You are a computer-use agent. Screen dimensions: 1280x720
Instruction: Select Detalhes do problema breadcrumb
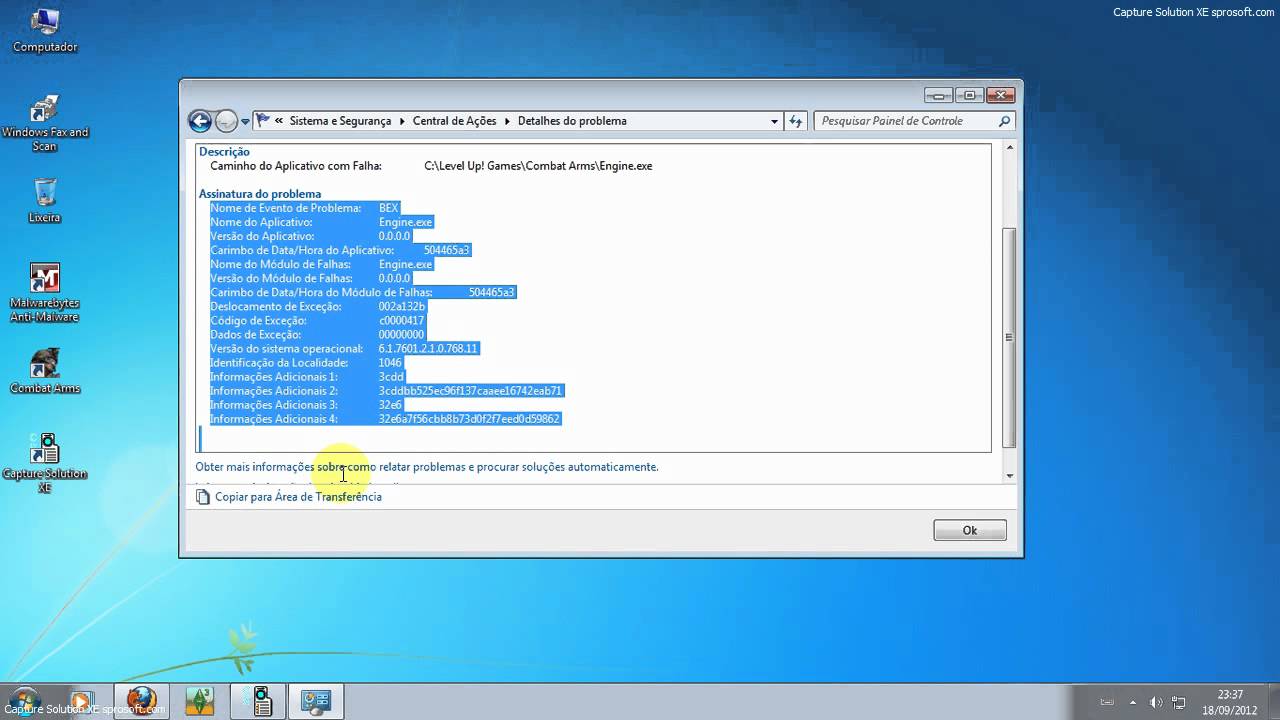[x=572, y=121]
